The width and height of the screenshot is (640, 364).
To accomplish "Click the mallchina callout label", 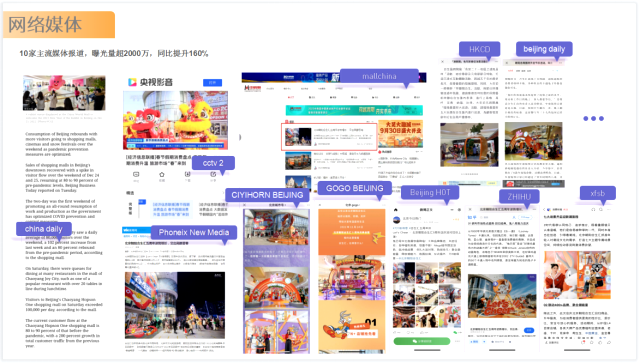I will point(379,76).
